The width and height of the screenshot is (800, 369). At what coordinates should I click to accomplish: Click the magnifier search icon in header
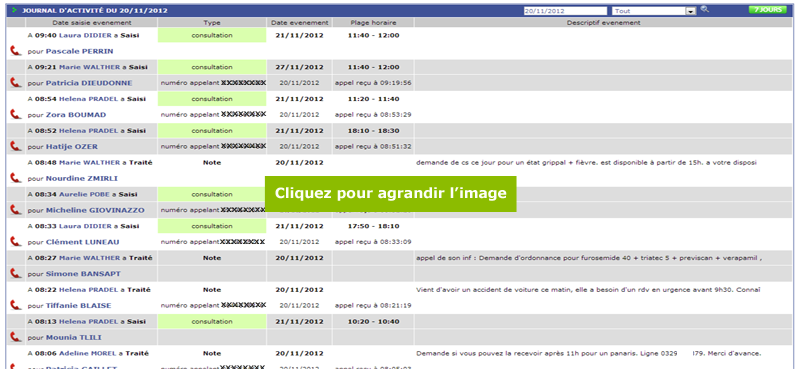(x=705, y=9)
